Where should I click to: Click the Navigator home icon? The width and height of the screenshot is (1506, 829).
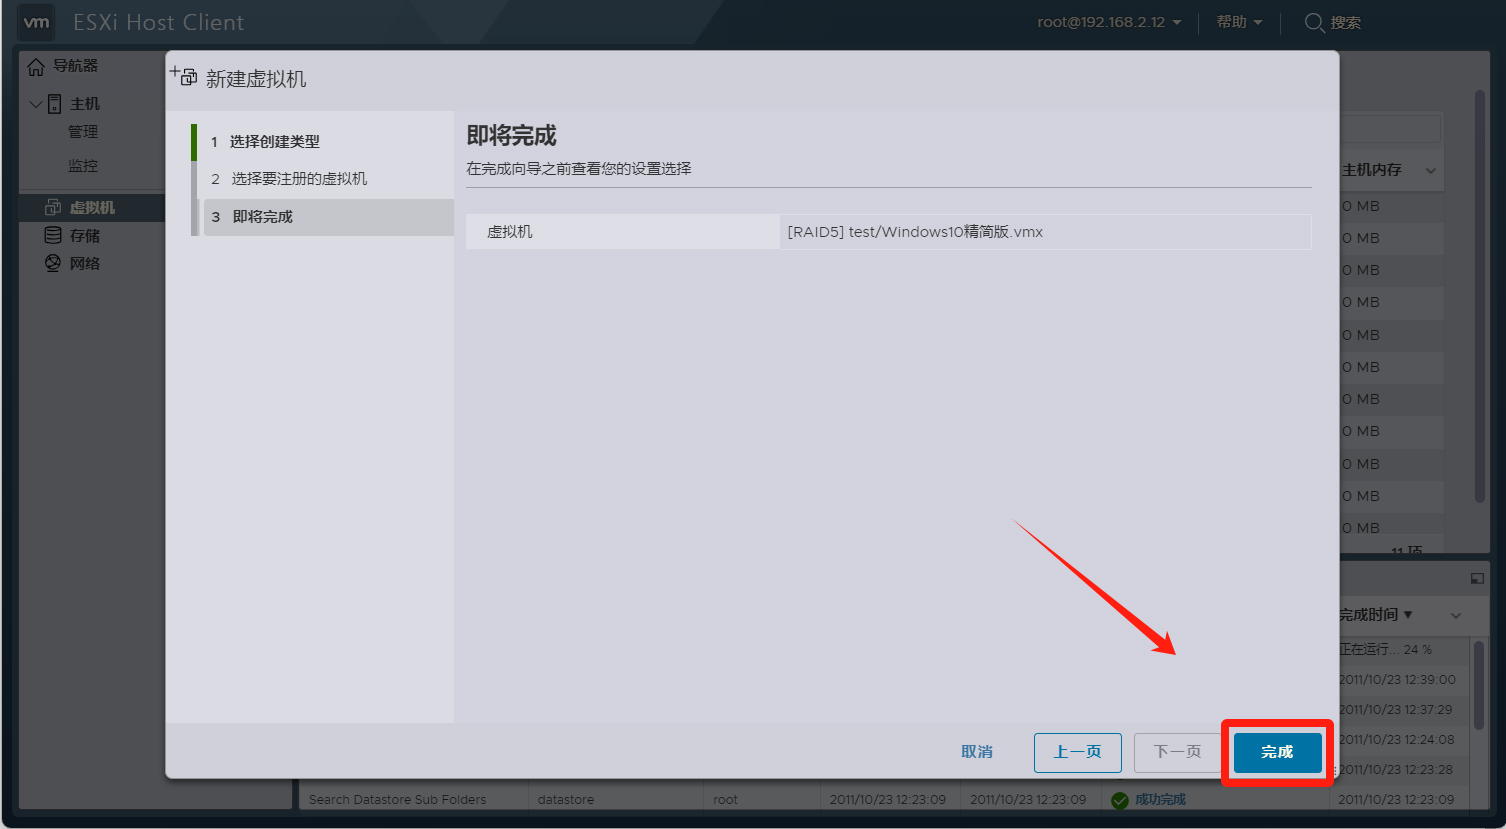[x=36, y=67]
